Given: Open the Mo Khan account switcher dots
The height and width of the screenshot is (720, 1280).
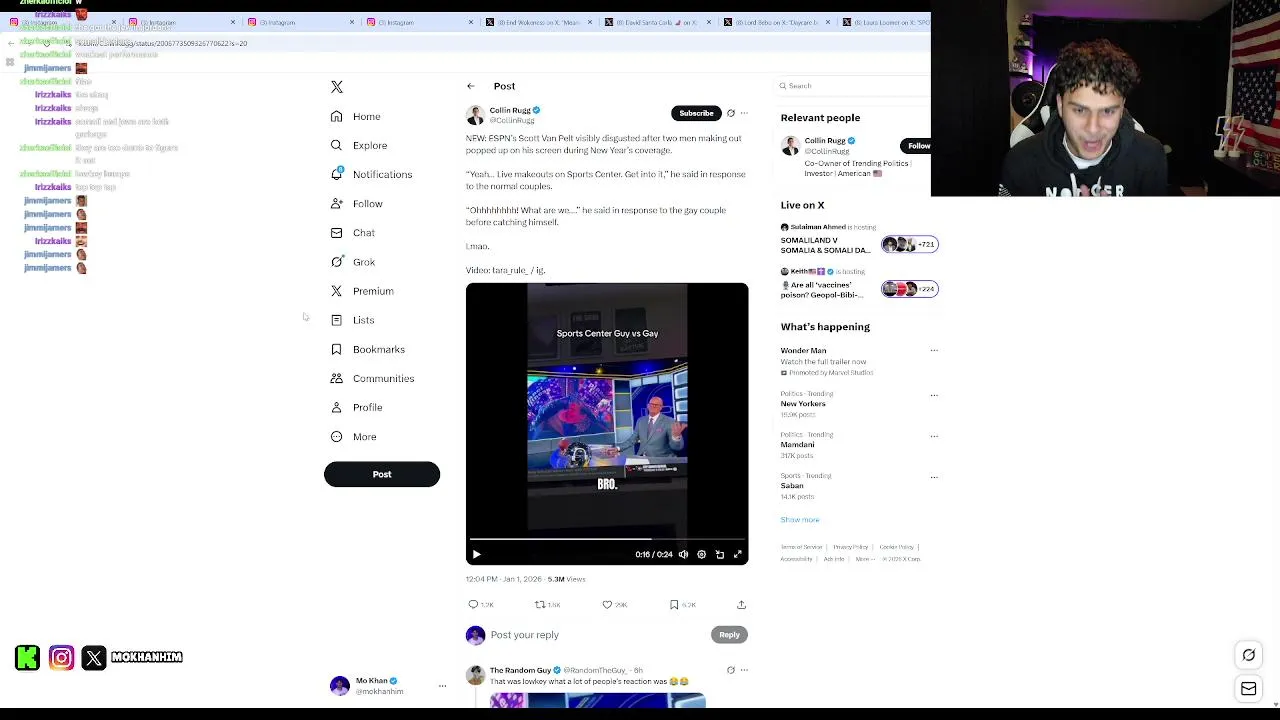Looking at the screenshot, I should tap(442, 686).
